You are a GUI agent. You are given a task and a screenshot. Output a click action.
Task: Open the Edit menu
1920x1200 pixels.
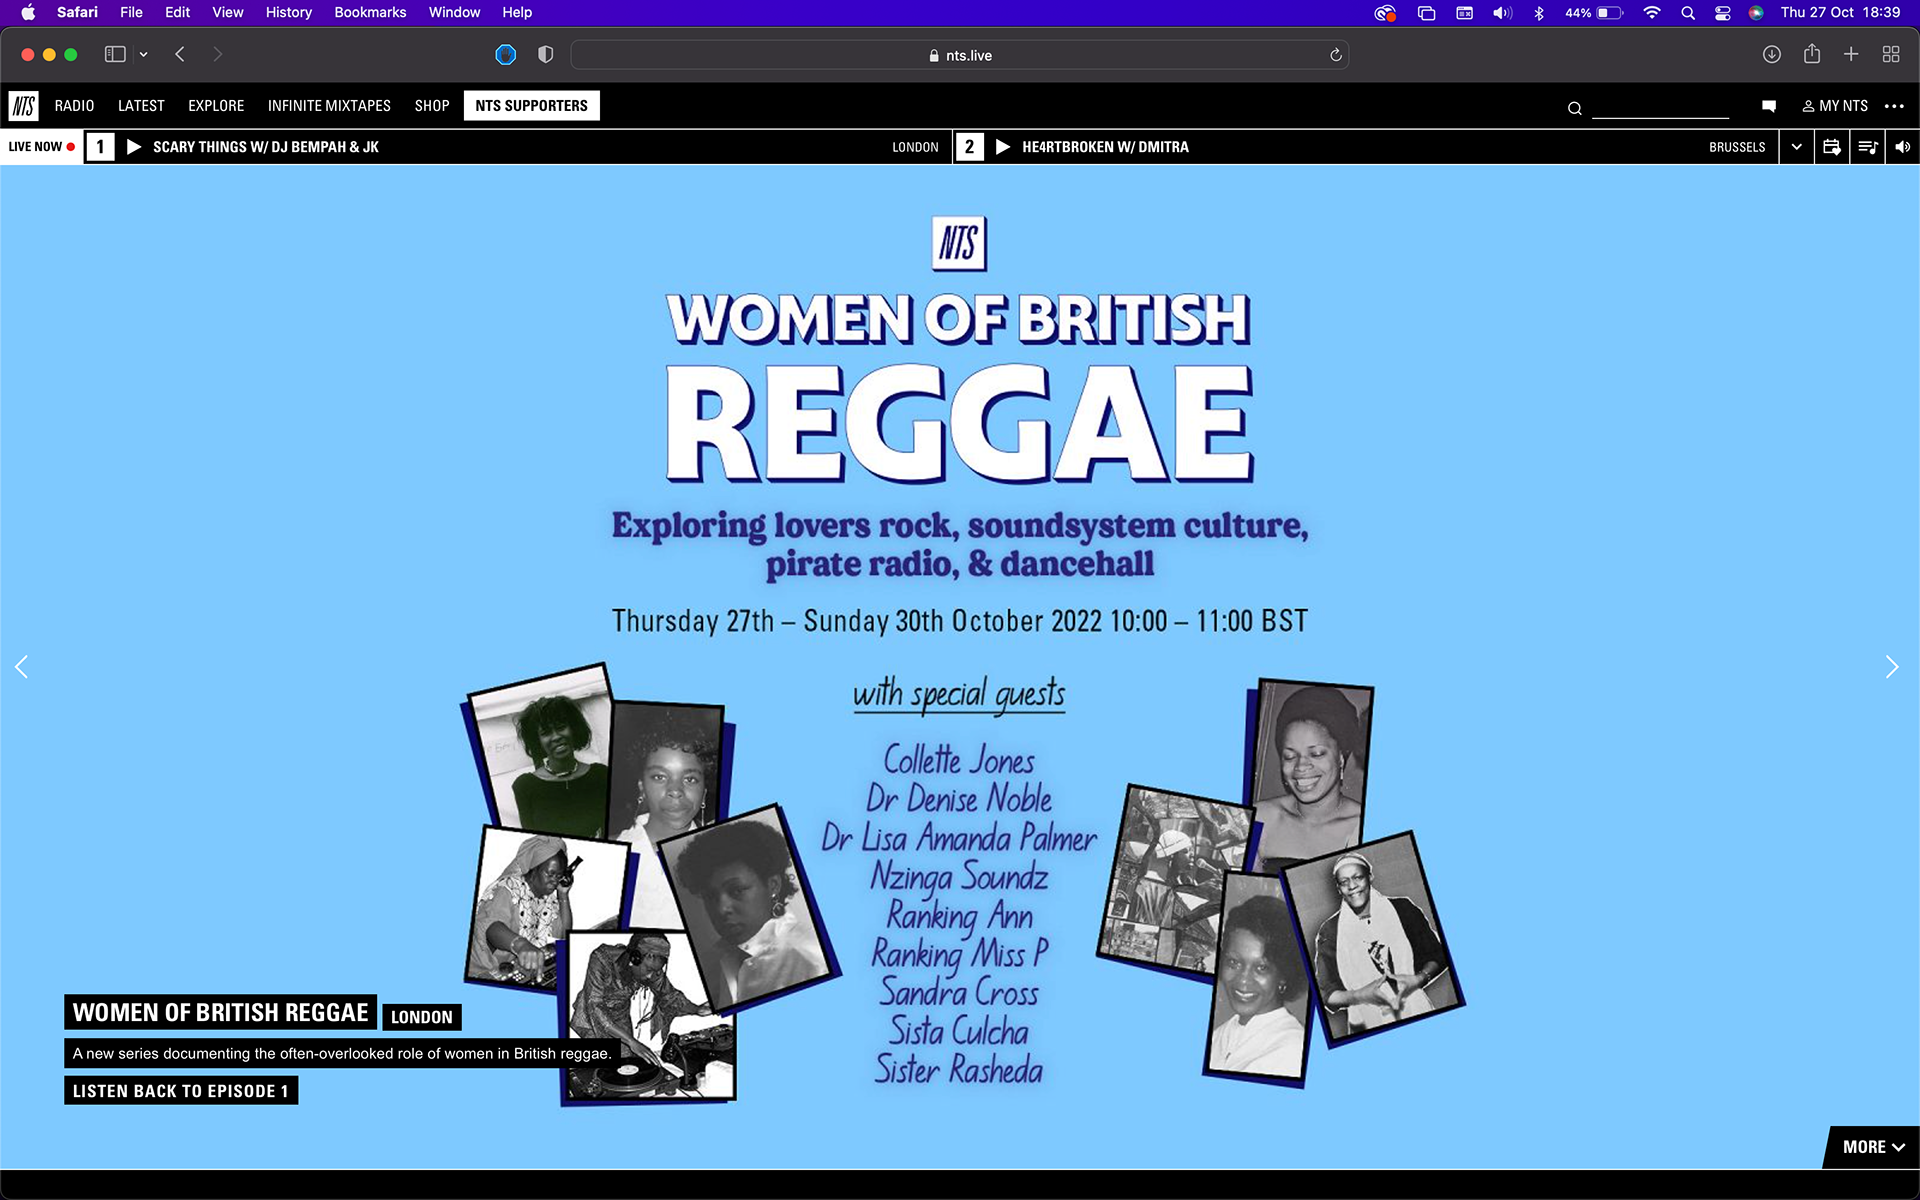177,13
